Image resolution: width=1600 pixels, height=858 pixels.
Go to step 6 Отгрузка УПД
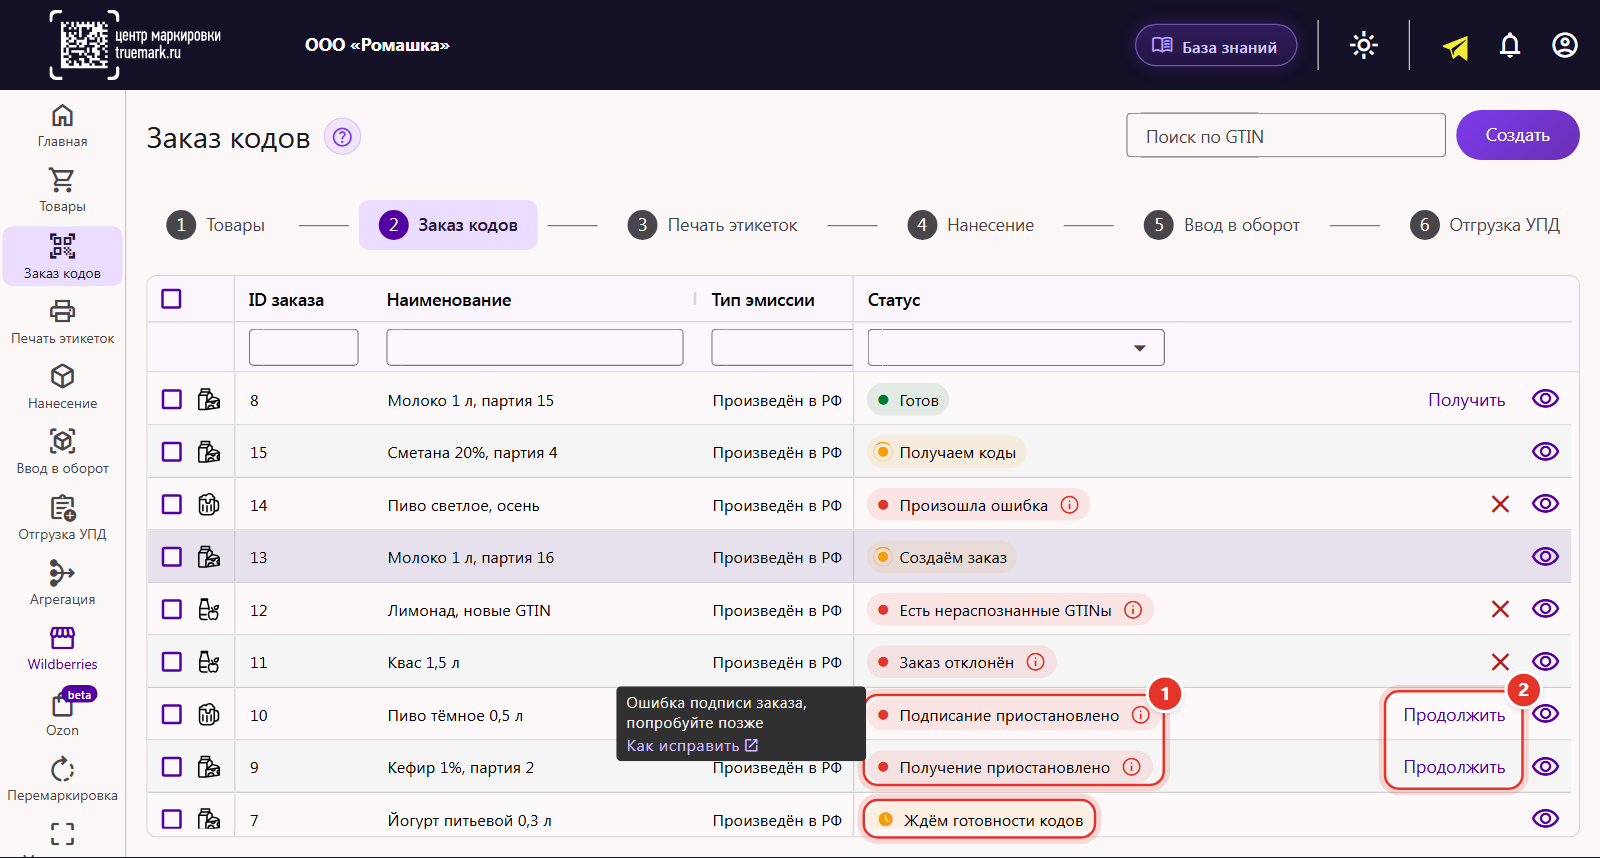1485,225
